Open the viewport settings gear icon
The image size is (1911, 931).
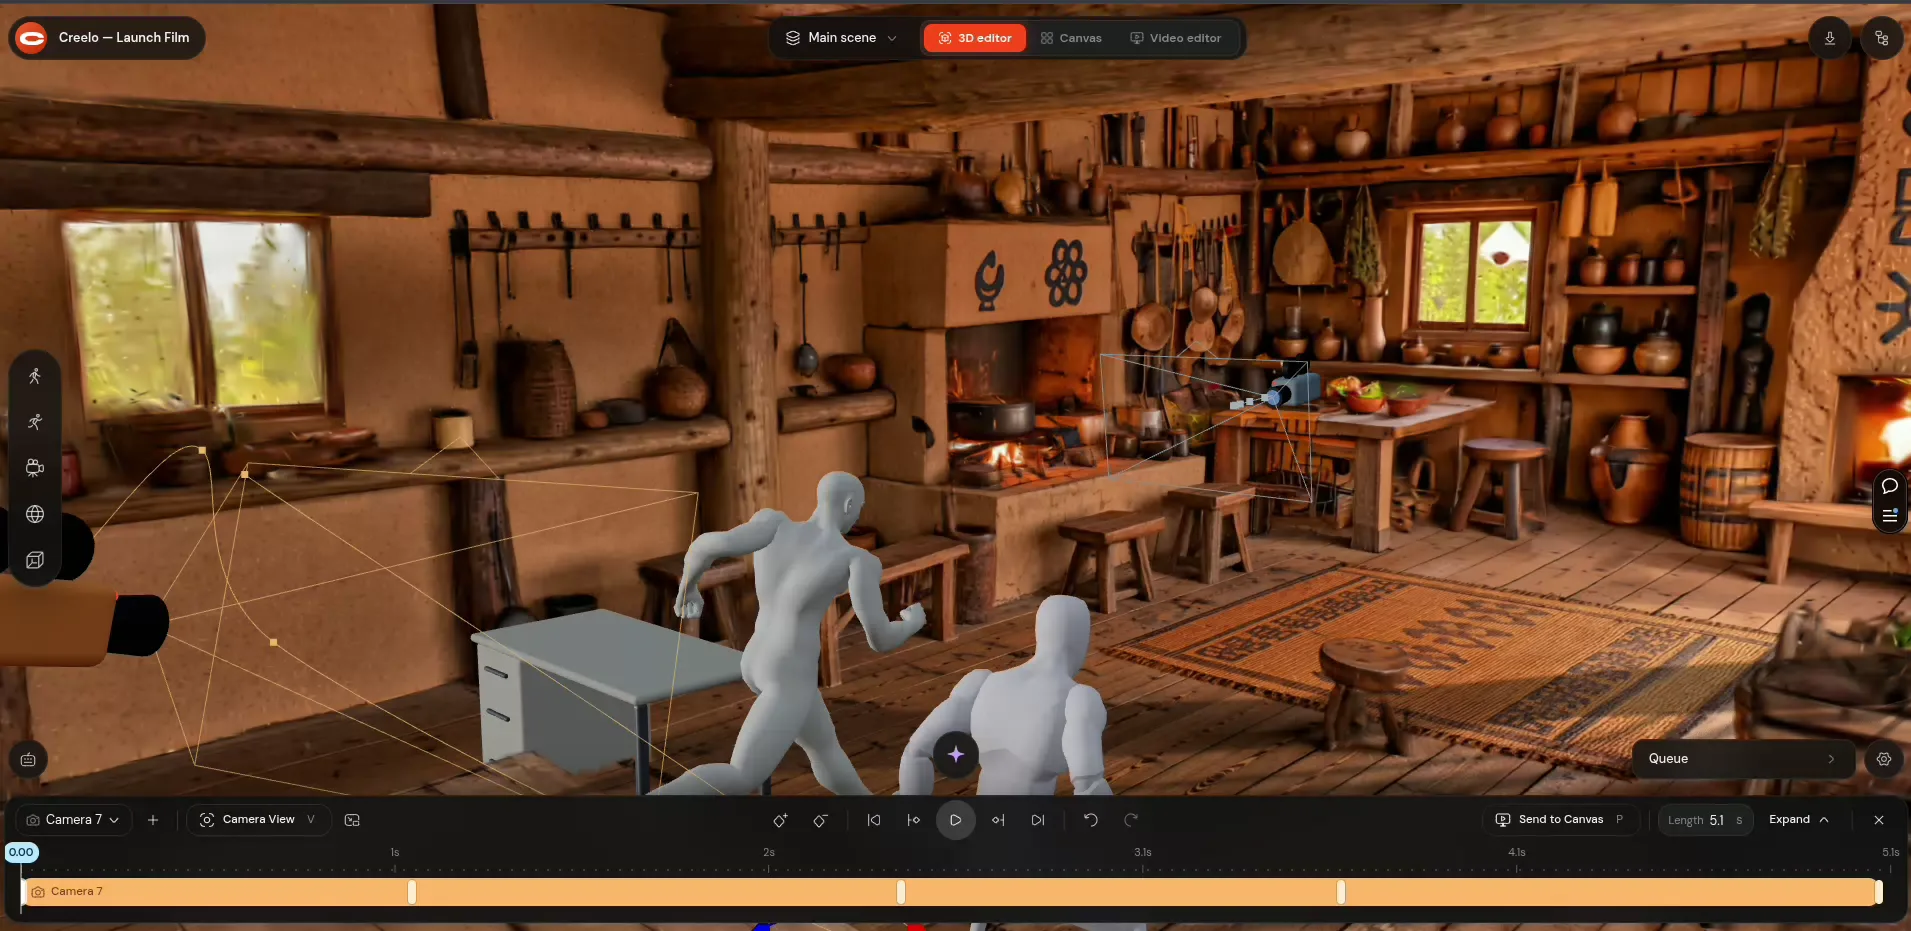click(1884, 759)
